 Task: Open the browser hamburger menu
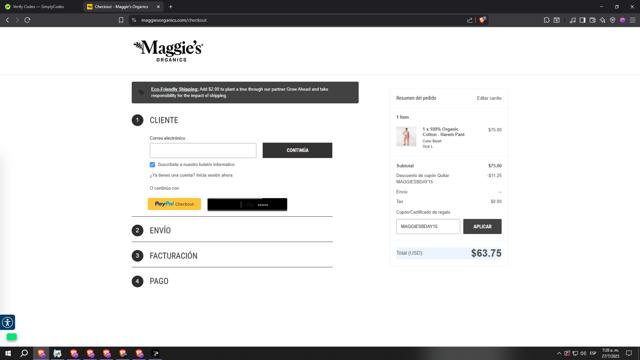point(632,20)
